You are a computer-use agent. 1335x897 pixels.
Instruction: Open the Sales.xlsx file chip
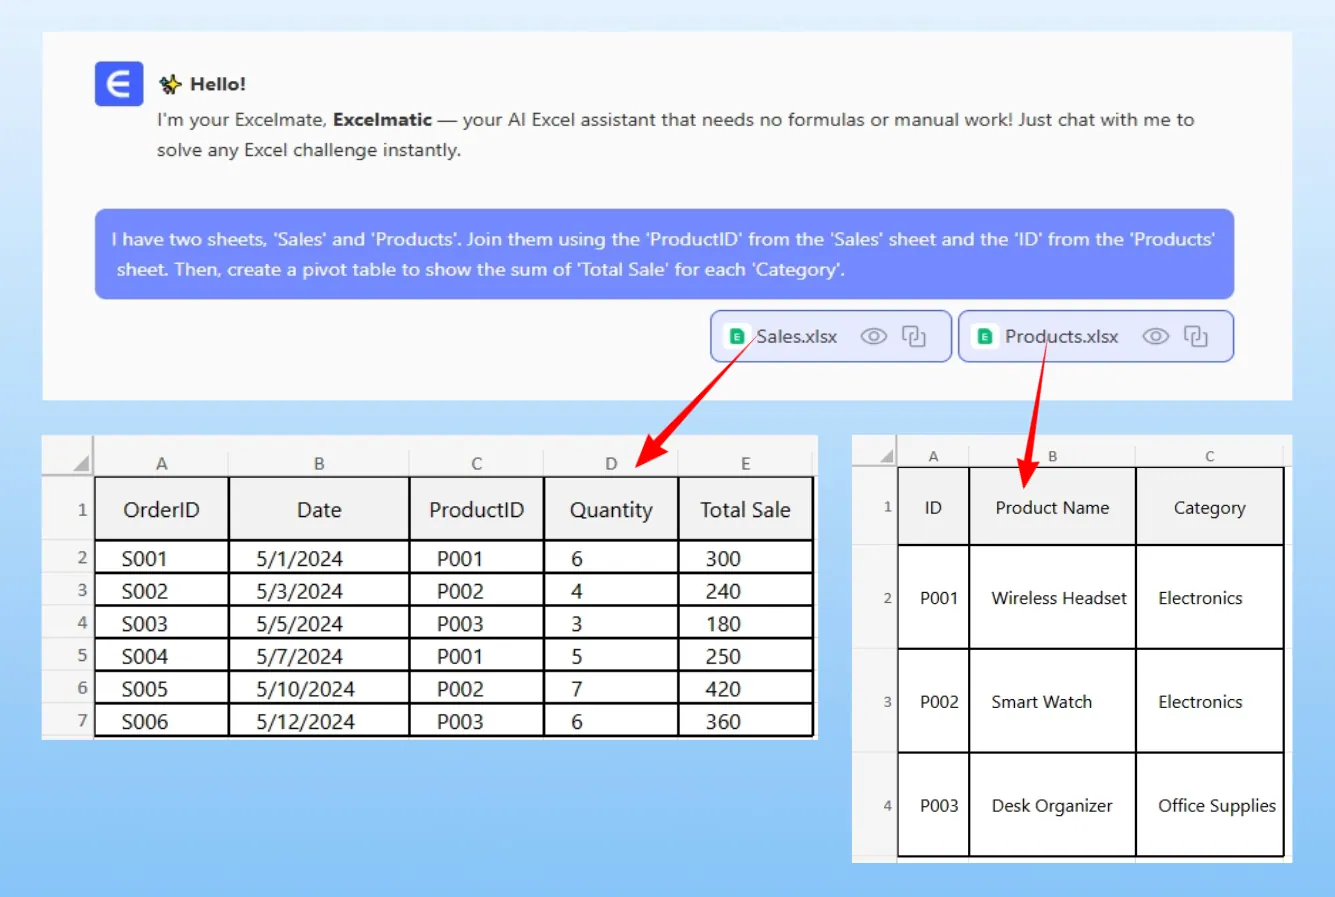(796, 337)
